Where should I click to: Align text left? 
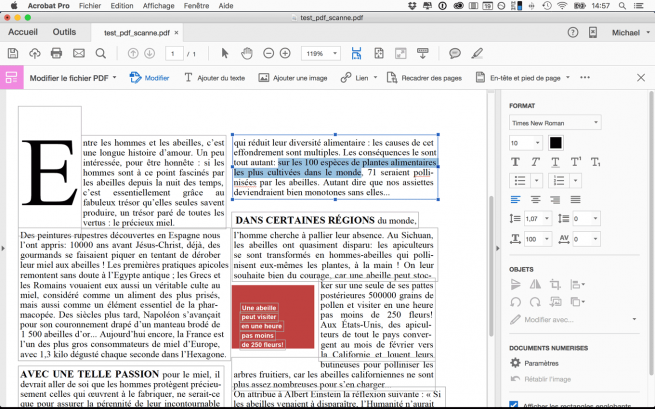click(x=515, y=200)
